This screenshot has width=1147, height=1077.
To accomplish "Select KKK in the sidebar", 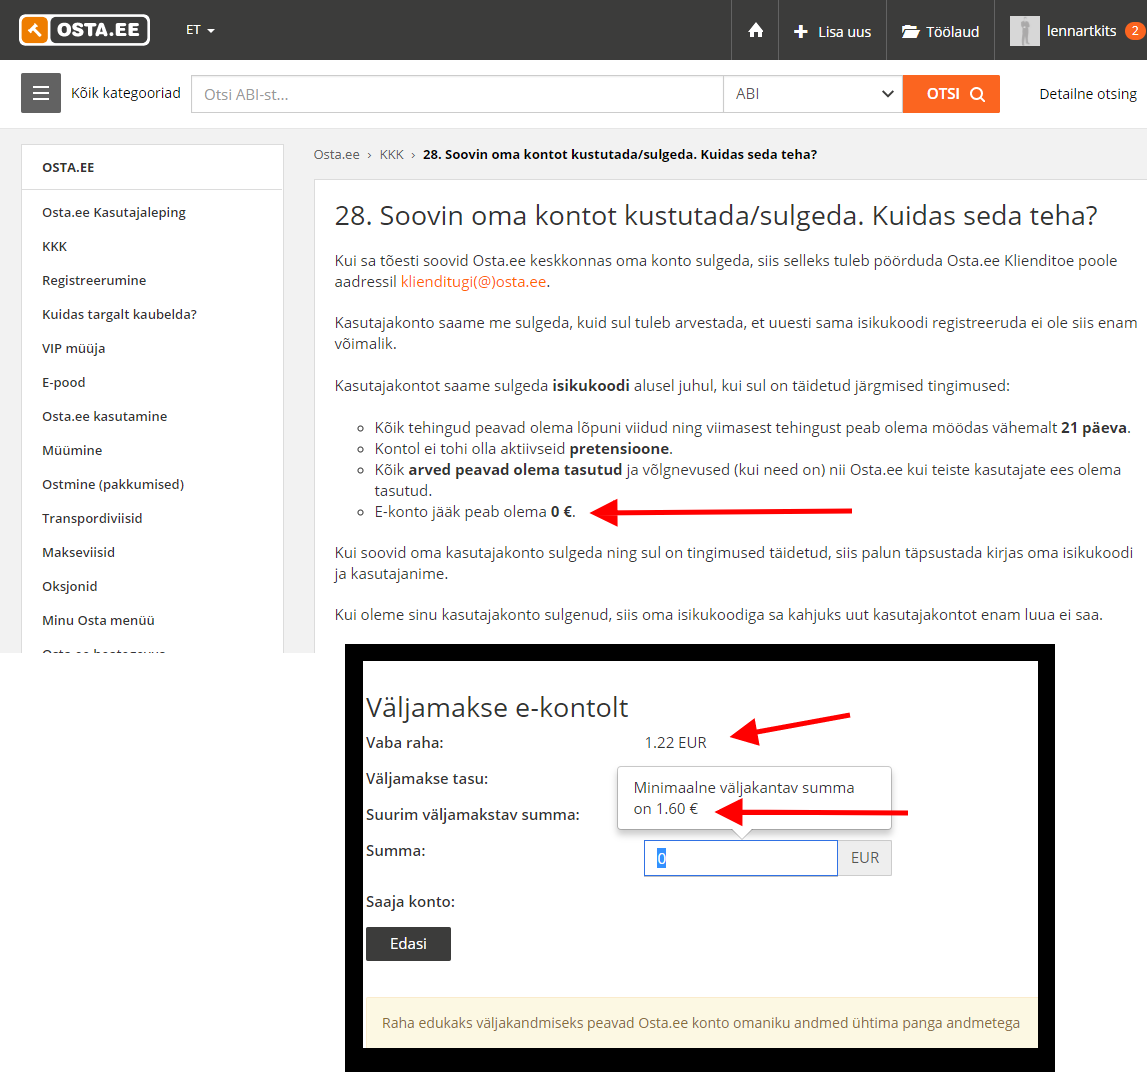I will (55, 247).
